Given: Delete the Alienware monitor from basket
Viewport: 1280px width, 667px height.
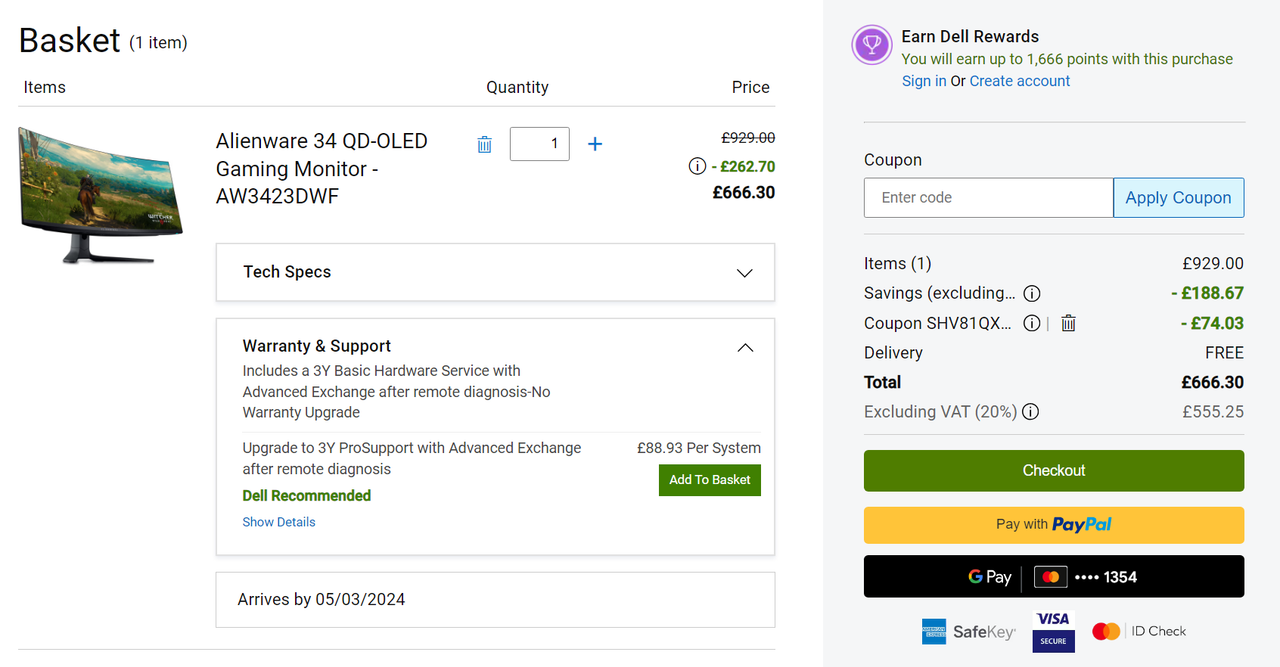Looking at the screenshot, I should point(485,144).
